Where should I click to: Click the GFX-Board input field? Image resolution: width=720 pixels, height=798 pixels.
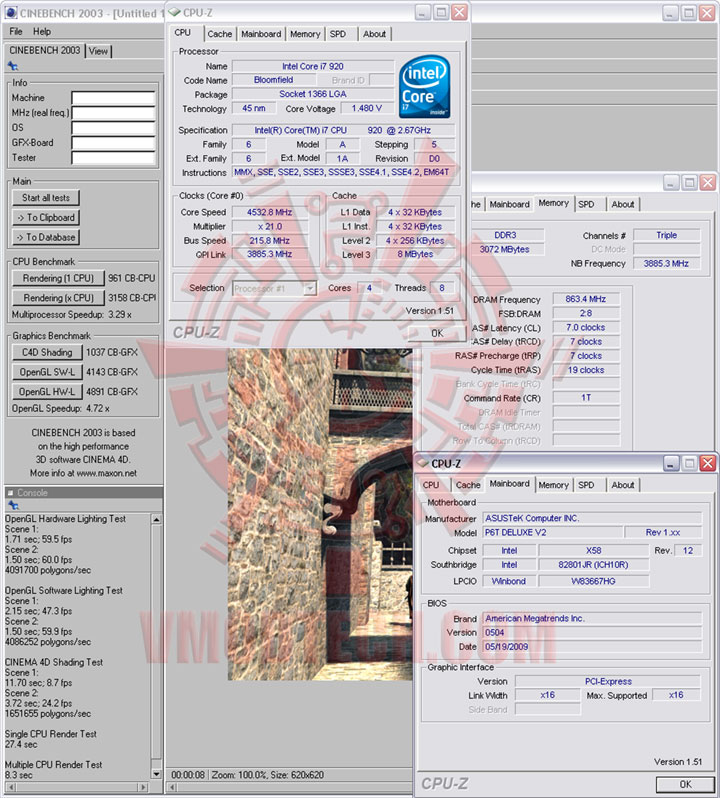pos(113,143)
